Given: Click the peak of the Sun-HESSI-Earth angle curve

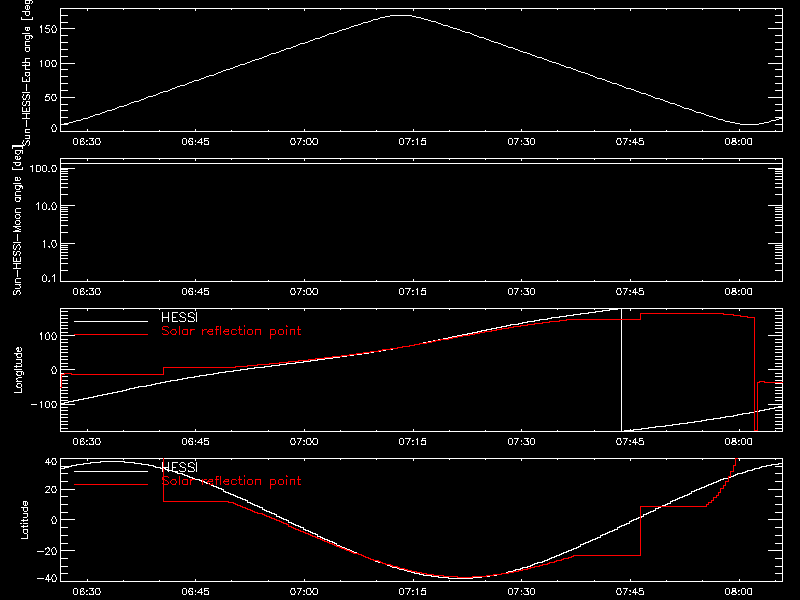Looking at the screenshot, I should click(x=402, y=16).
